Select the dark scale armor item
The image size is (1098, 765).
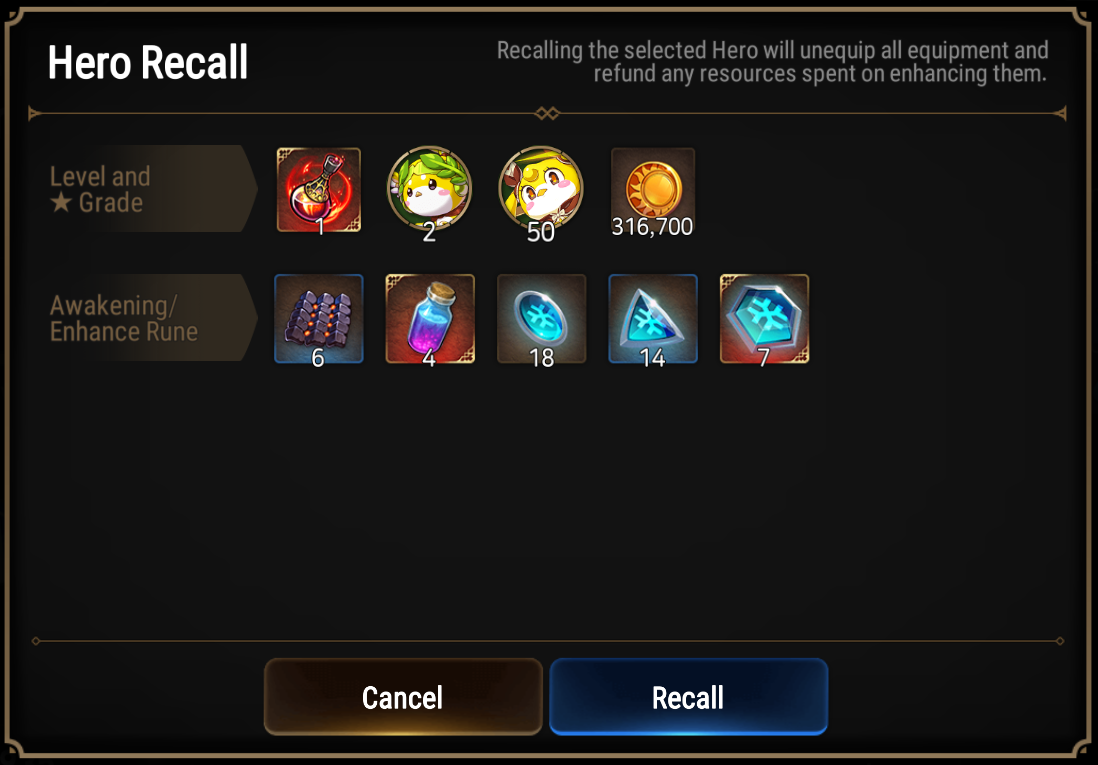pos(319,319)
